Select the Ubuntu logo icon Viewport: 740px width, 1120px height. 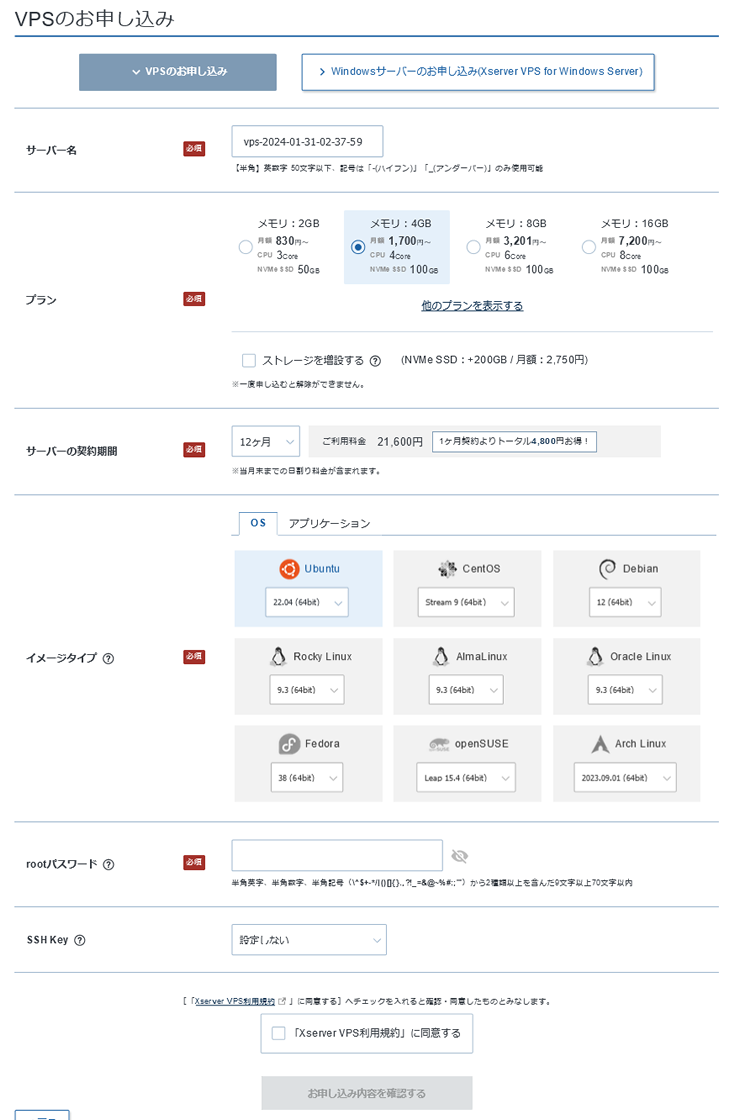(x=289, y=569)
